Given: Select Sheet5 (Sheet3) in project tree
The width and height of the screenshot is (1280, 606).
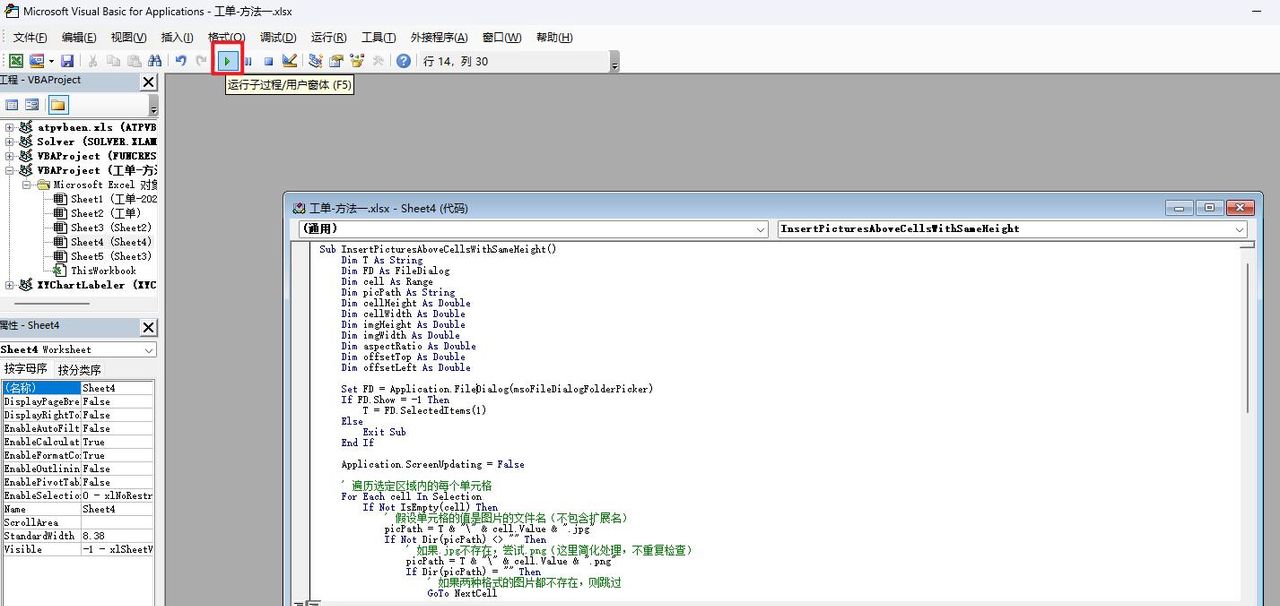Looking at the screenshot, I should [x=103, y=256].
